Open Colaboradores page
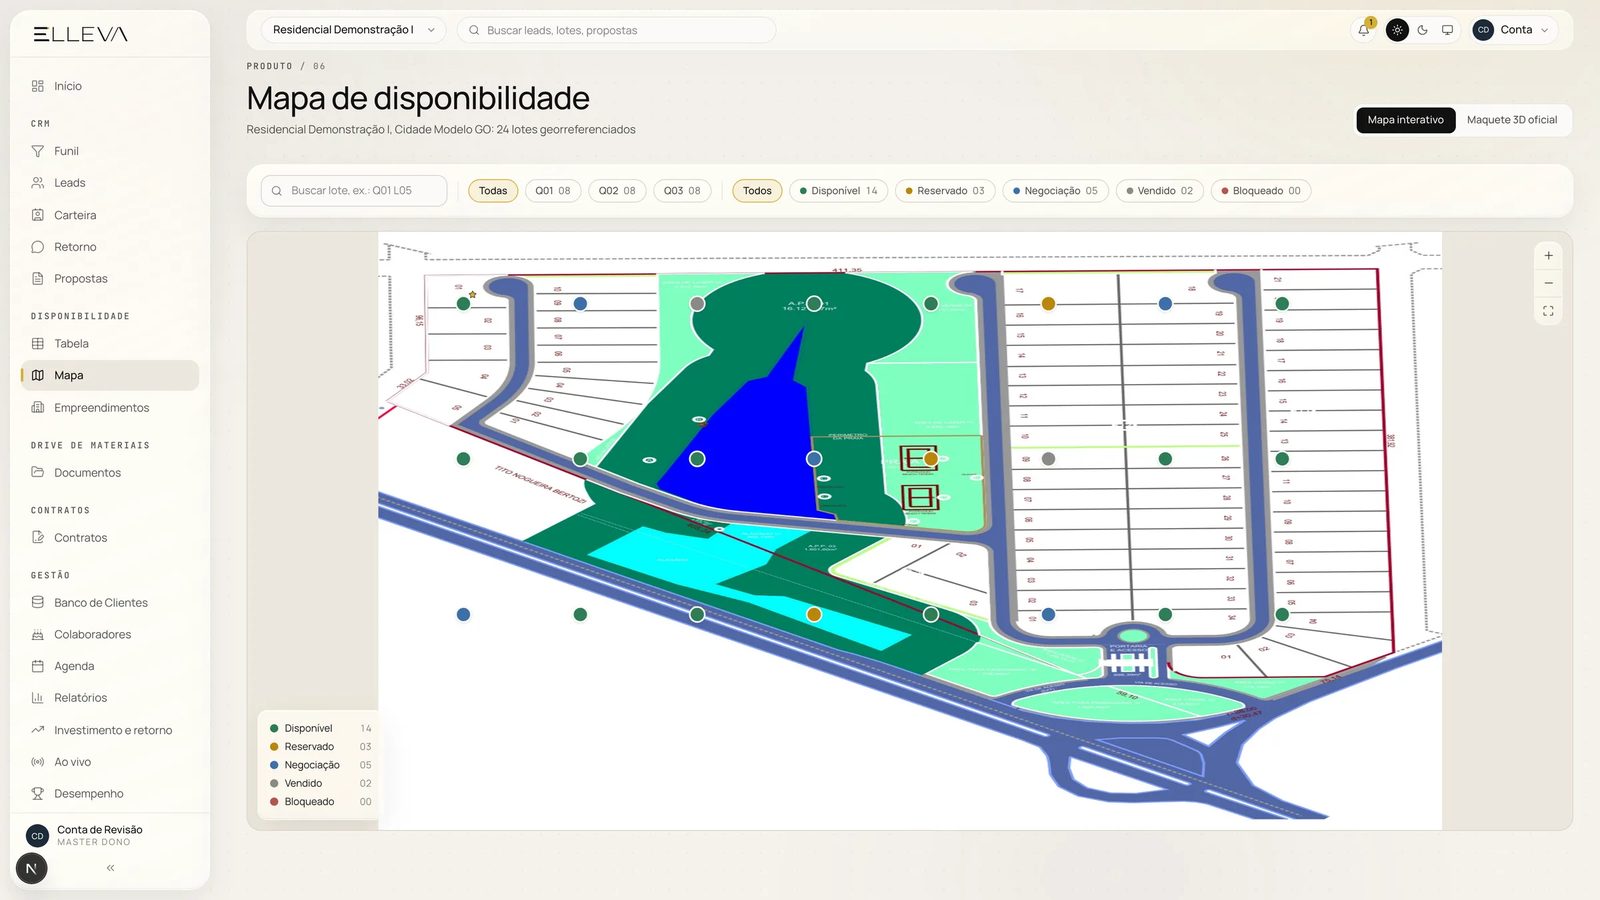Screen dimensions: 1600x900 tap(110, 635)
